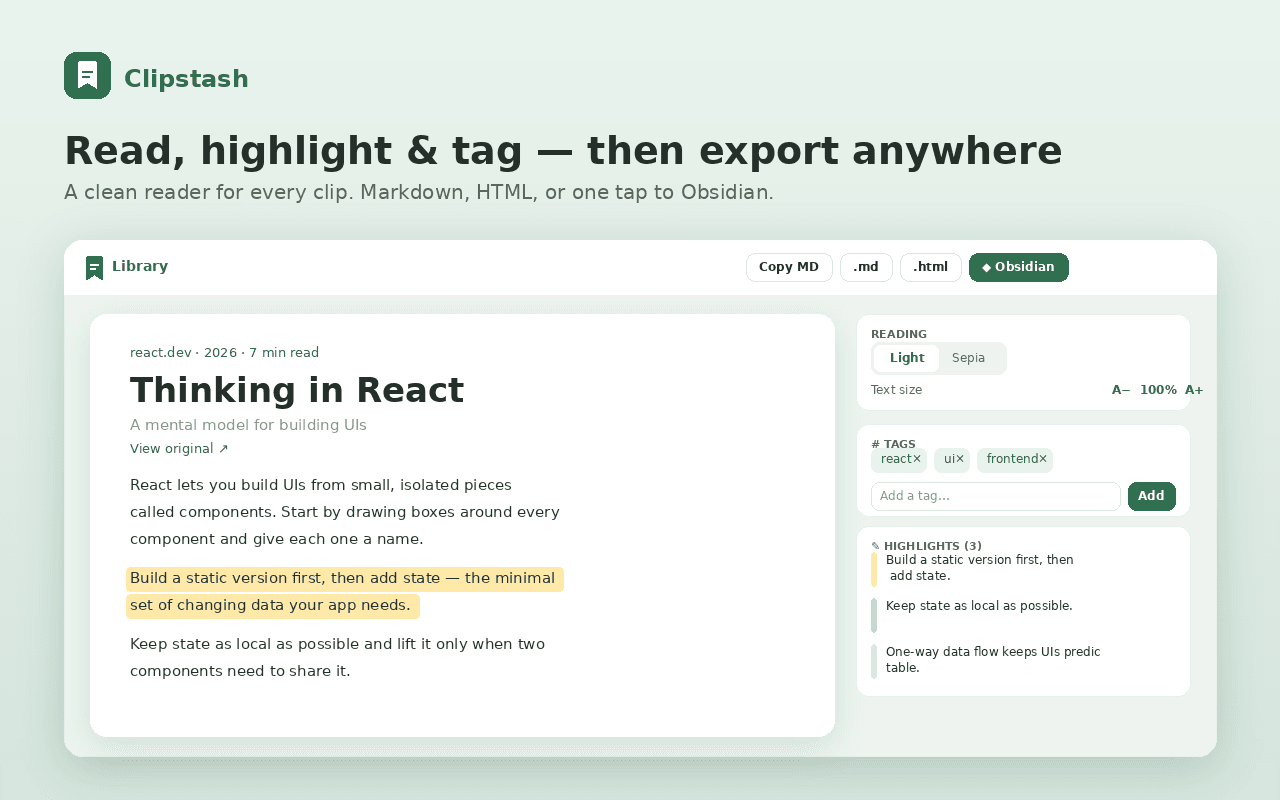Screen dimensions: 1280x800
Task: Focus the Add a tag input field
Action: tap(996, 496)
